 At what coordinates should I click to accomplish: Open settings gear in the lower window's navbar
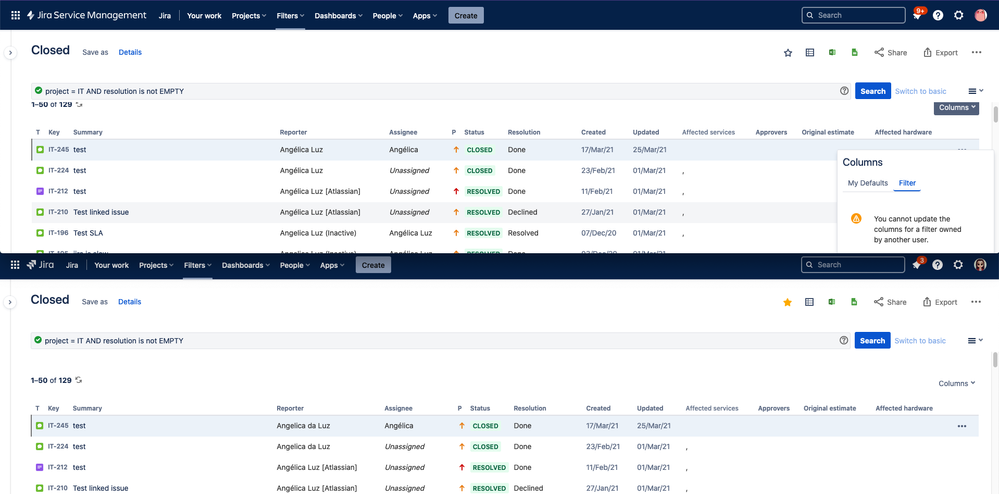(x=959, y=265)
